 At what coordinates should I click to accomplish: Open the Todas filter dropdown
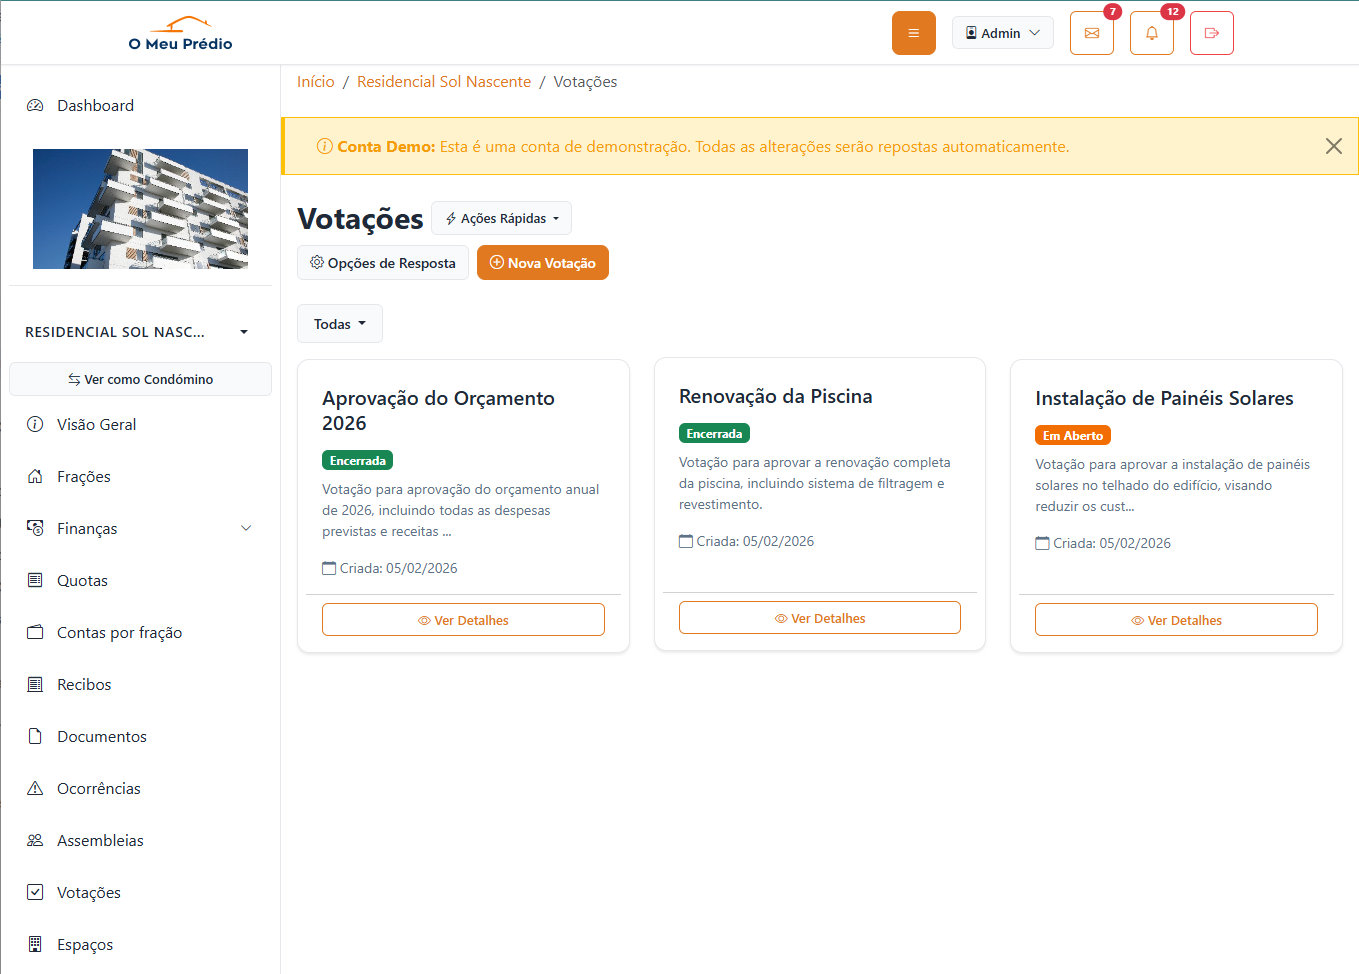click(339, 323)
